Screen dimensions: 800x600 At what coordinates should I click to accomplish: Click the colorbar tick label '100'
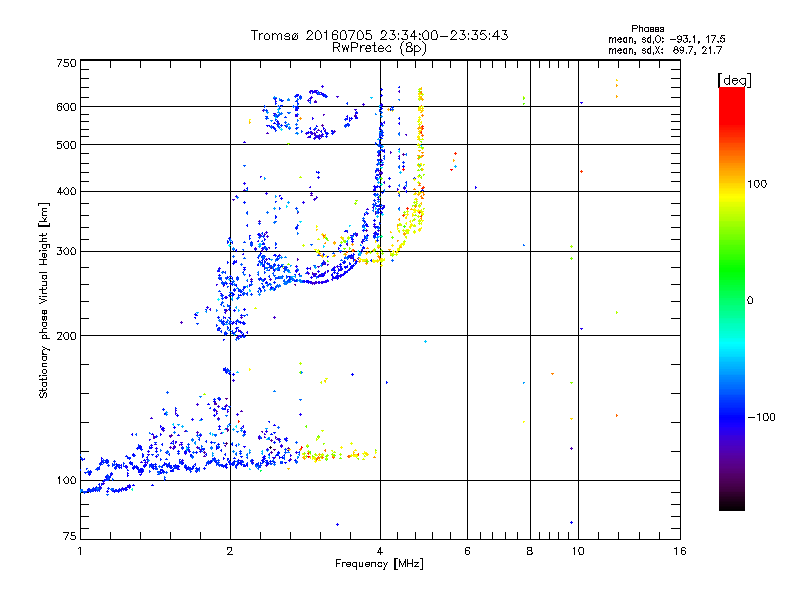(757, 184)
